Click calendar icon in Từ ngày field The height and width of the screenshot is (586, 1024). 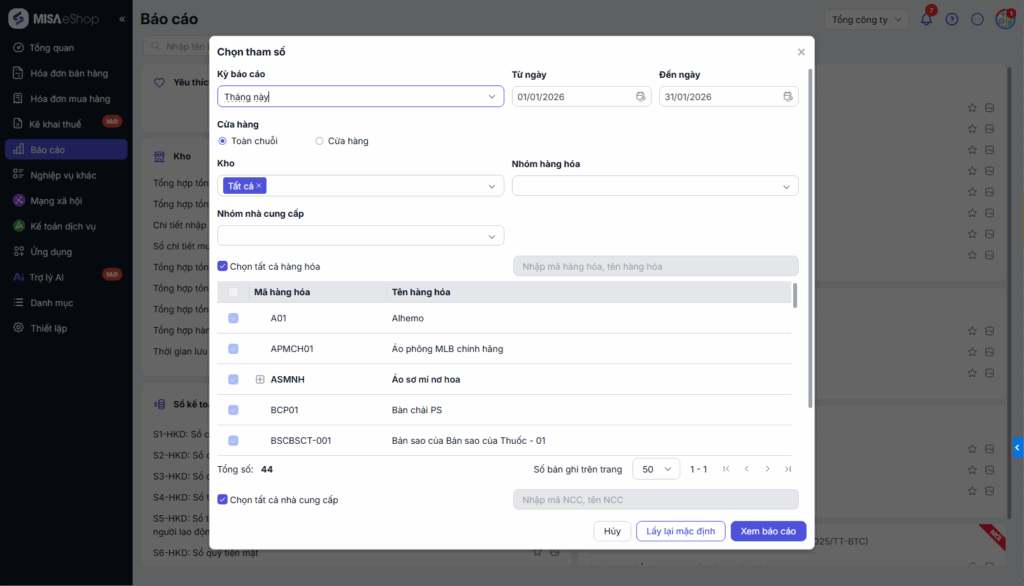(x=640, y=97)
